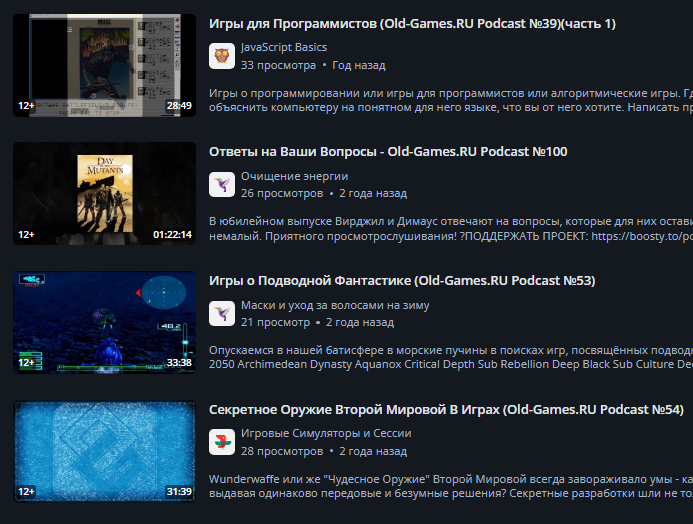This screenshot has width=693, height=524.
Task: Open Маски и уход за волосами avatar
Action: (222, 313)
